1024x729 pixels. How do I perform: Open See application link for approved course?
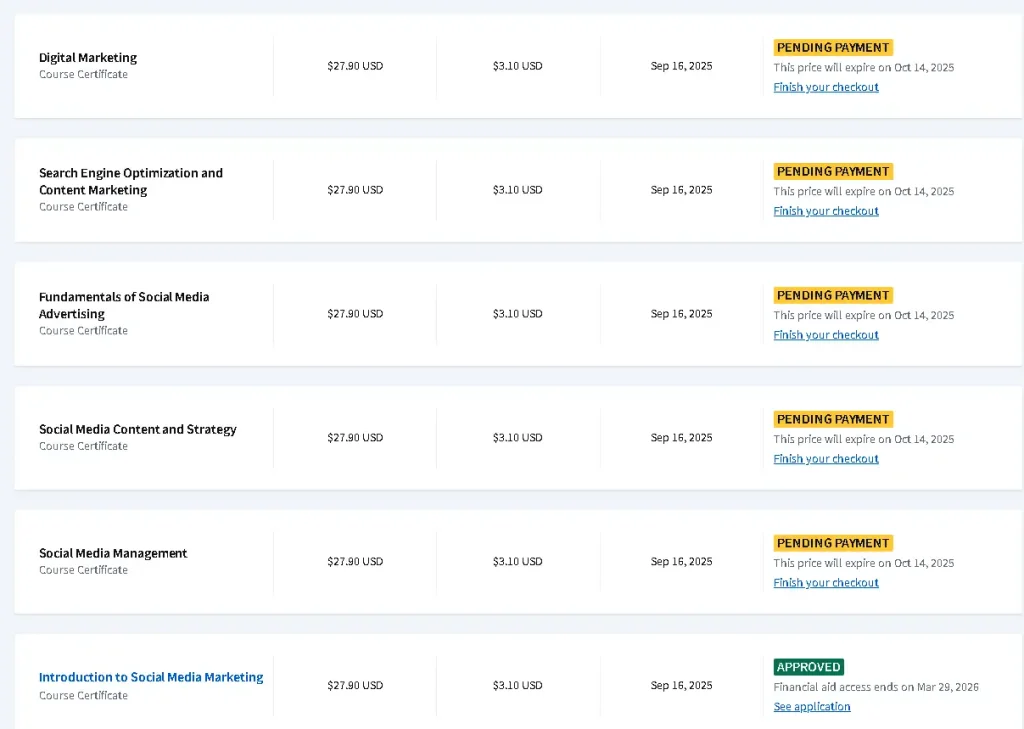pos(812,707)
